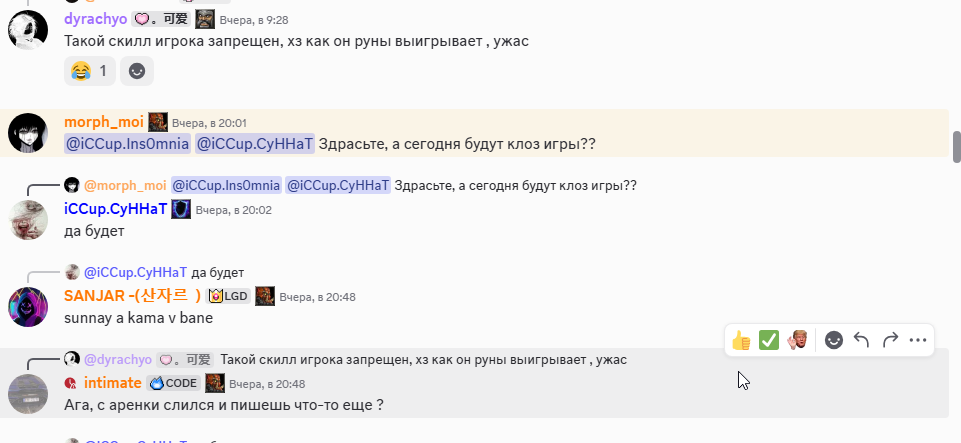961x443 pixels.
Task: Click the chat scrollbar thumb
Action: (x=956, y=146)
